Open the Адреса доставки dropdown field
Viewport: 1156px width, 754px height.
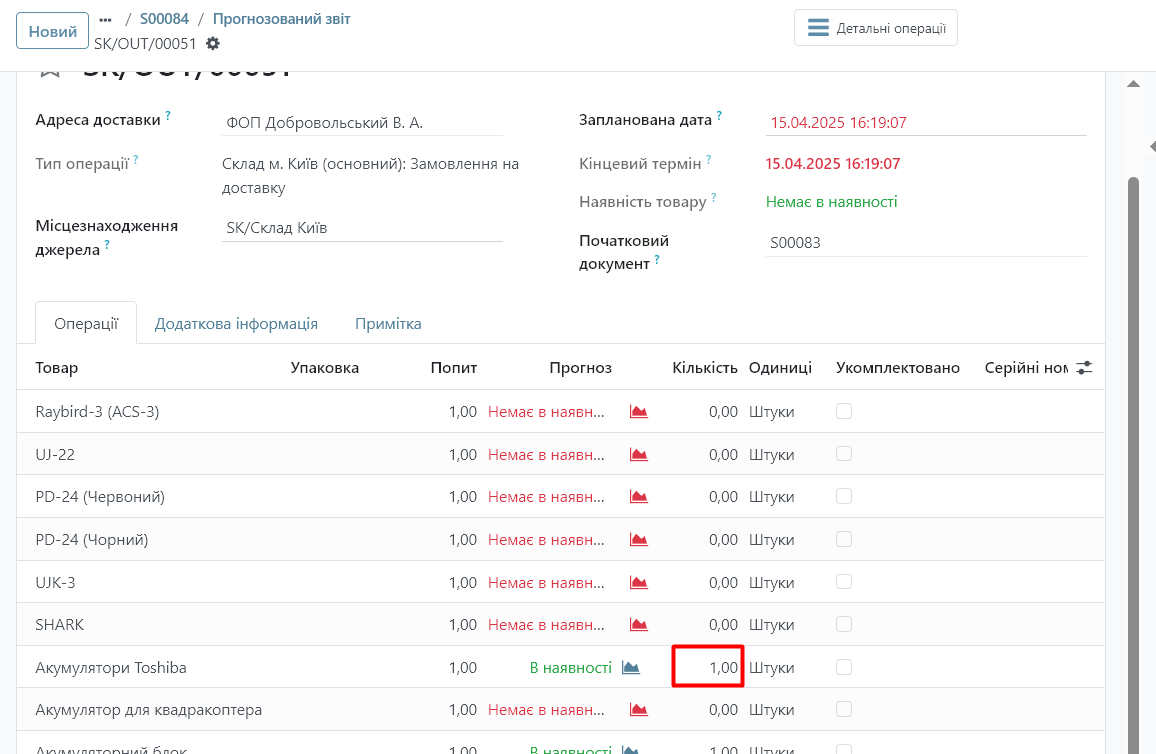(x=361, y=123)
